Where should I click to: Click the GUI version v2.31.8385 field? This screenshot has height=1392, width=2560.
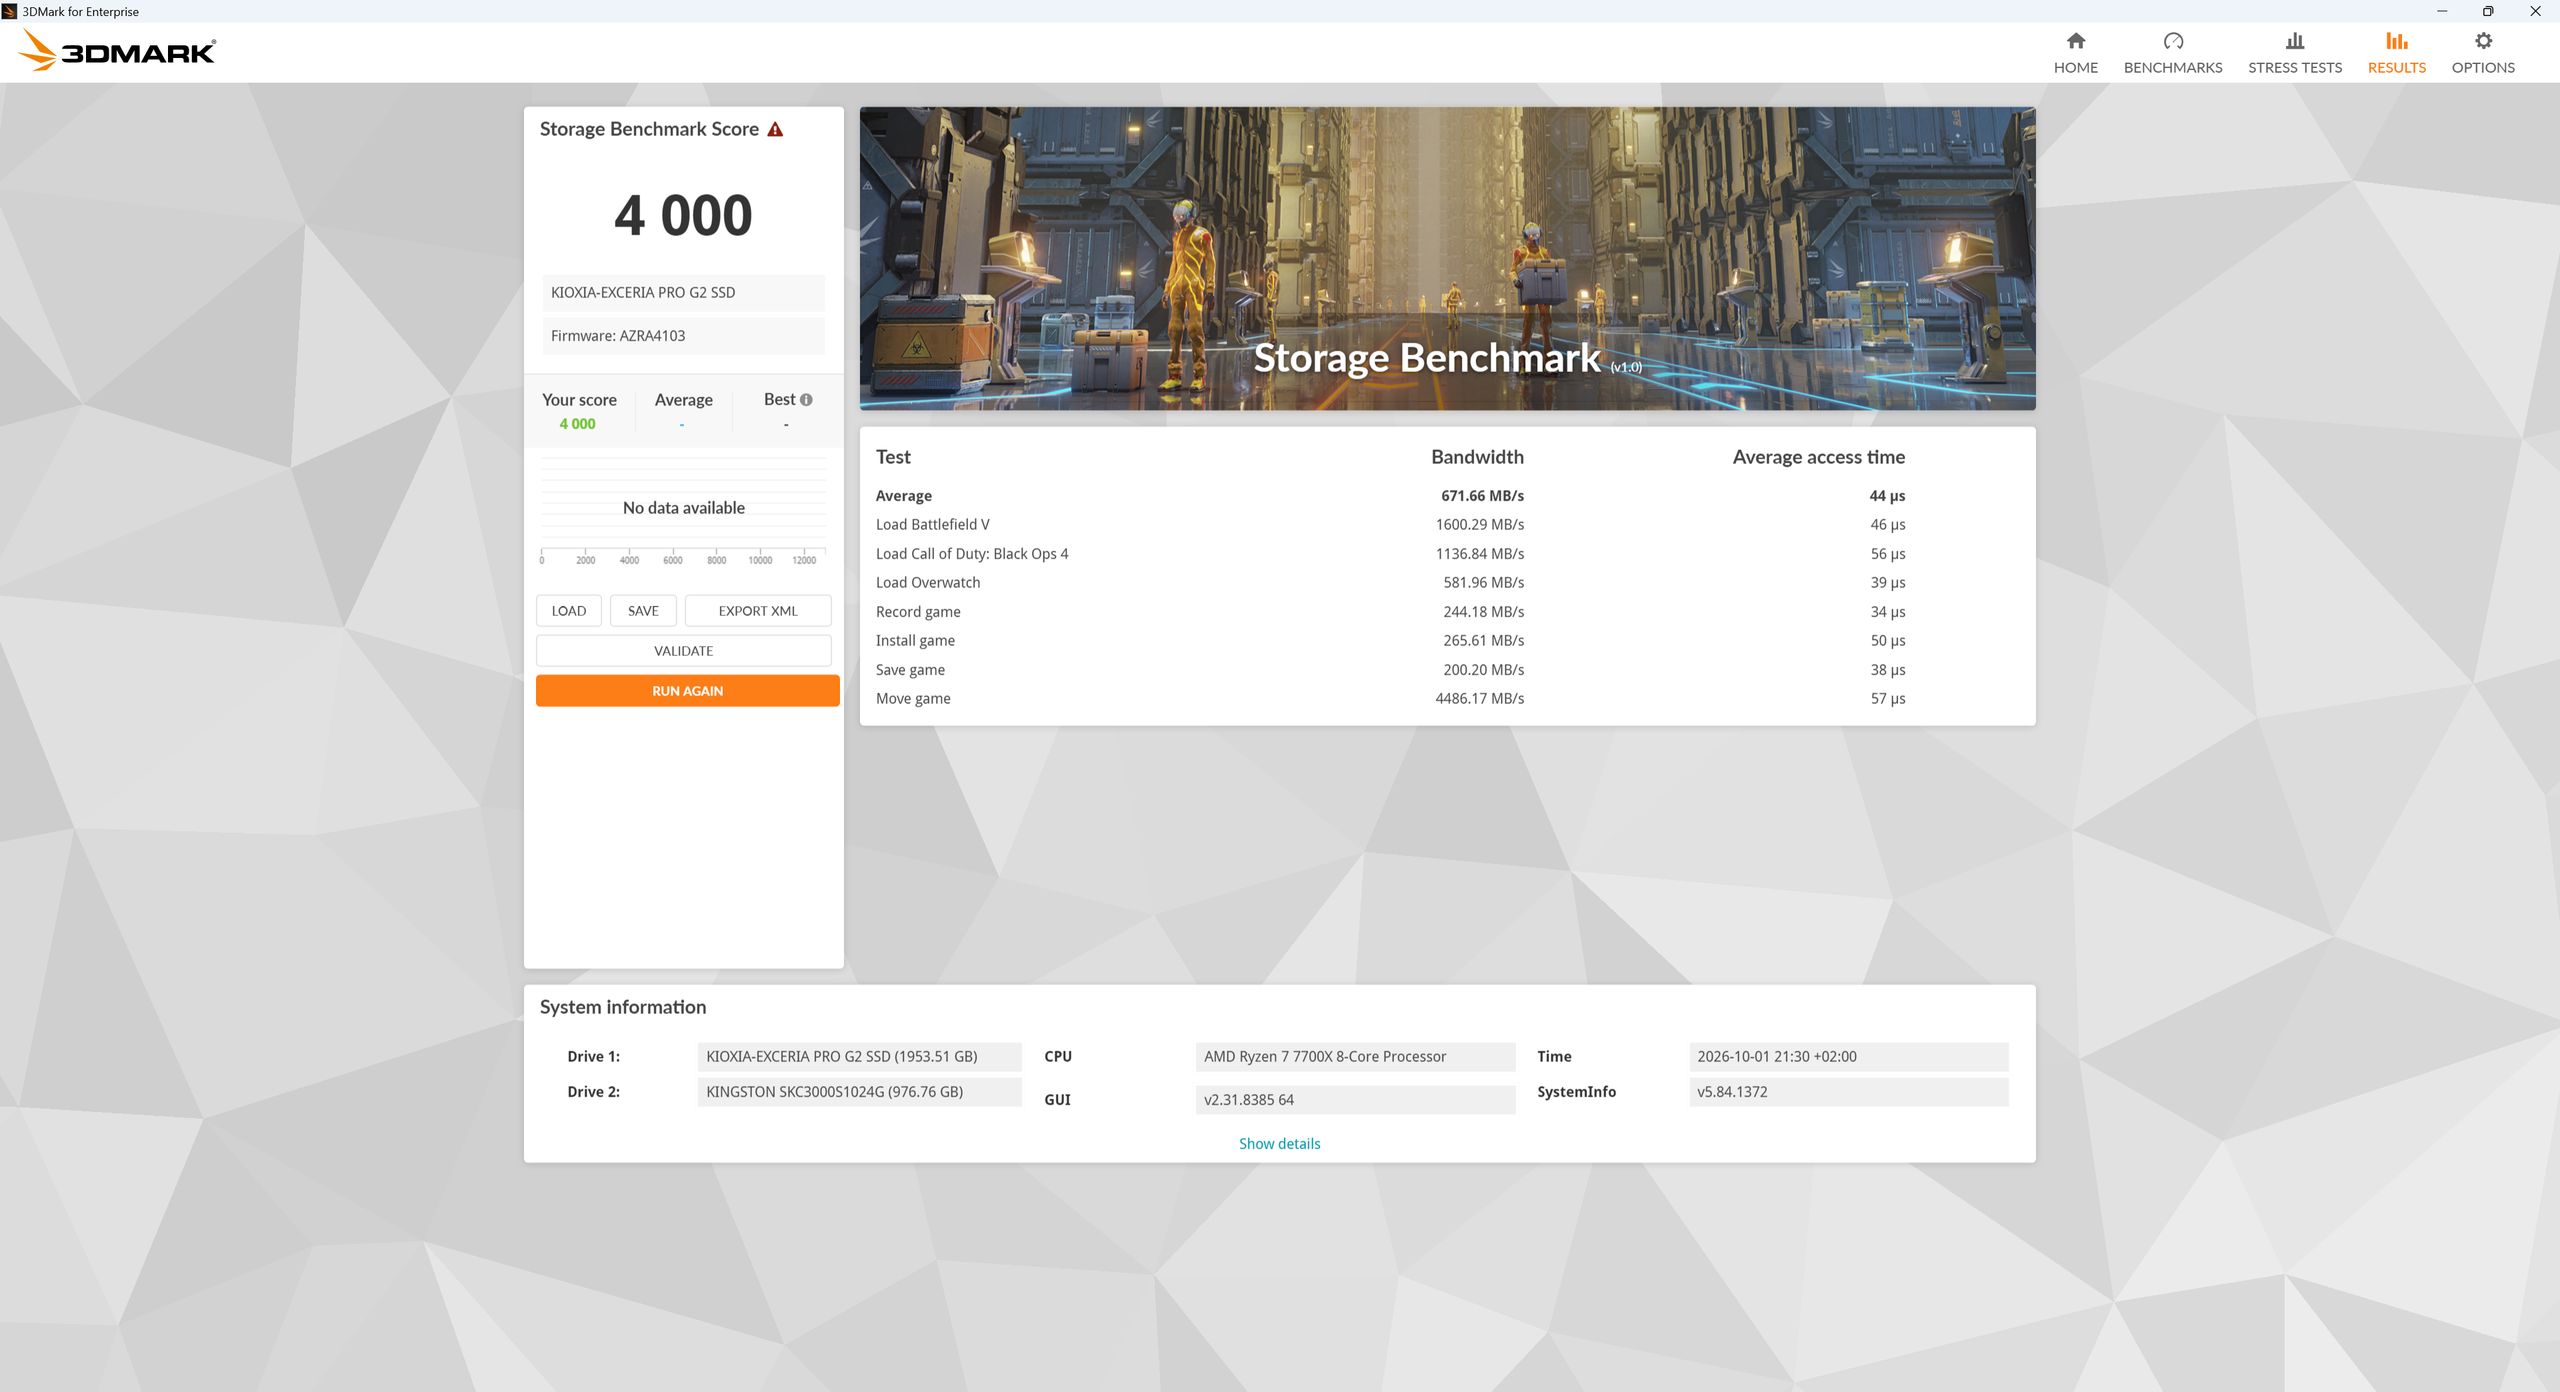click(1355, 1100)
